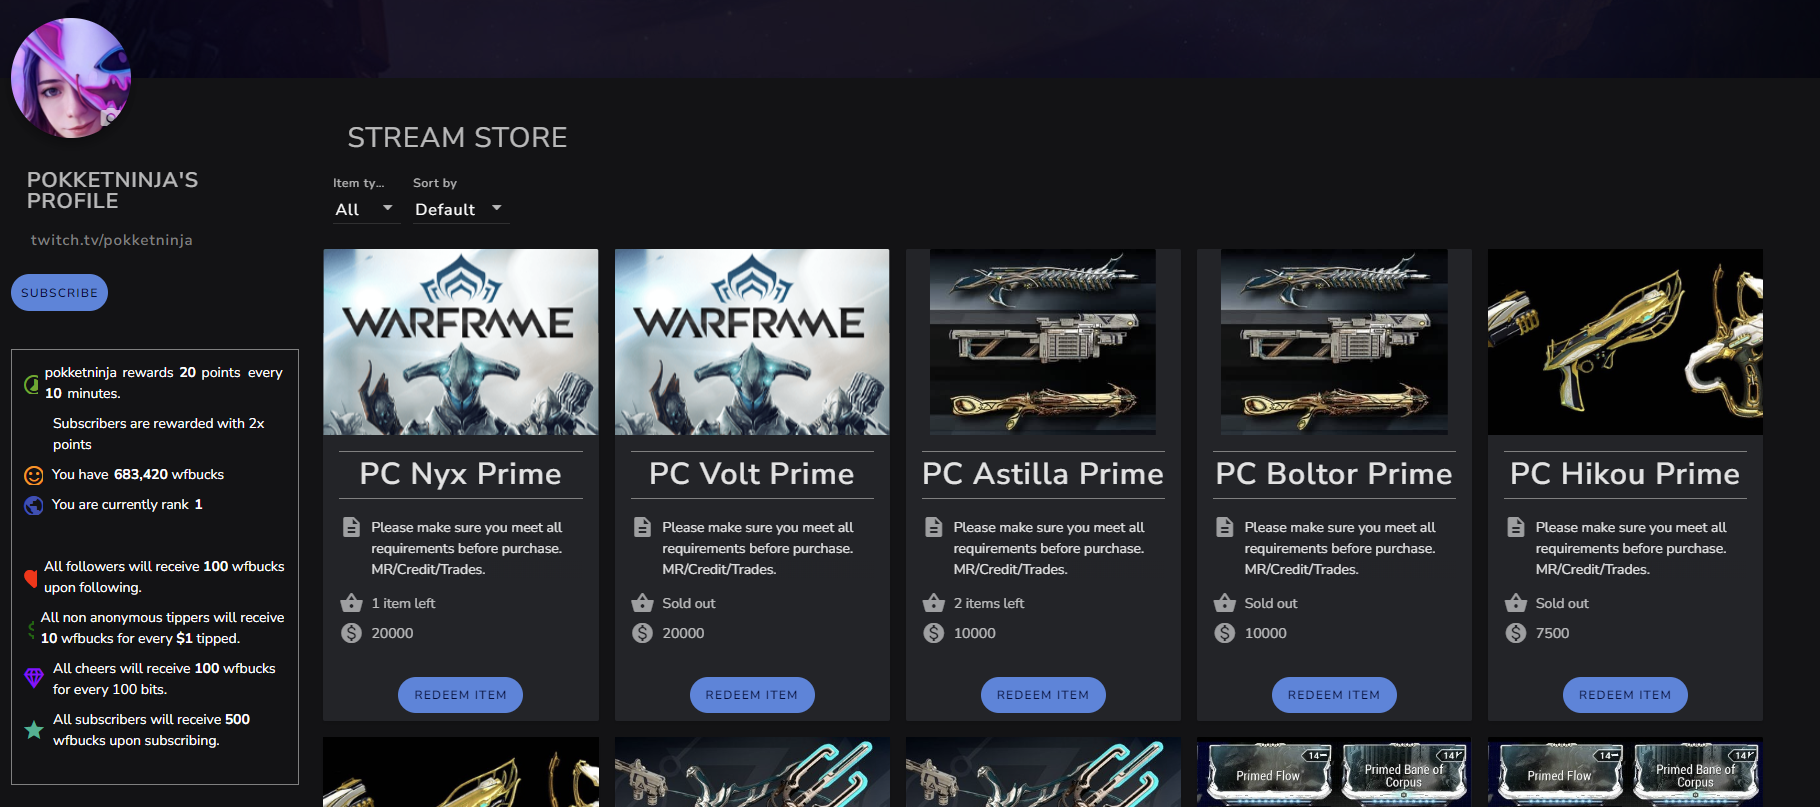Click the PC Hikou Prime title
This screenshot has height=807, width=1820.
(x=1625, y=474)
